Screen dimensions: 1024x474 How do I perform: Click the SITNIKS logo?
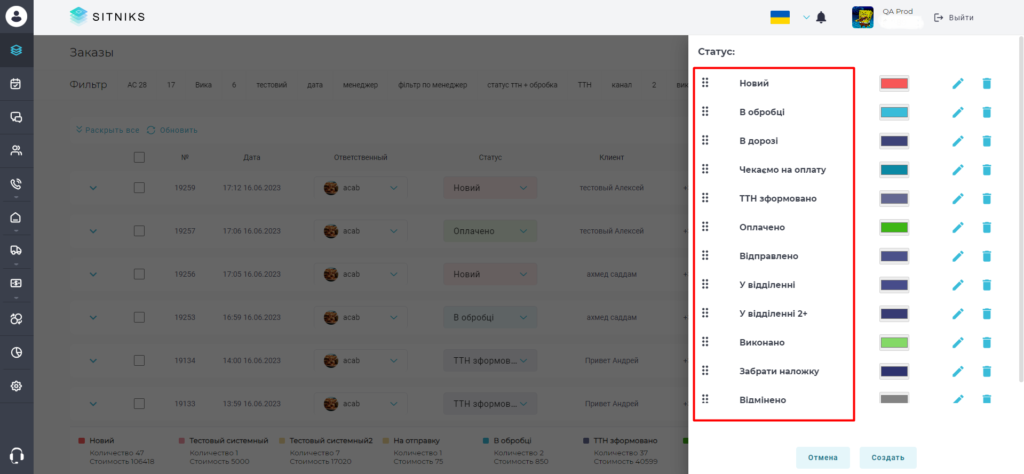(107, 16)
